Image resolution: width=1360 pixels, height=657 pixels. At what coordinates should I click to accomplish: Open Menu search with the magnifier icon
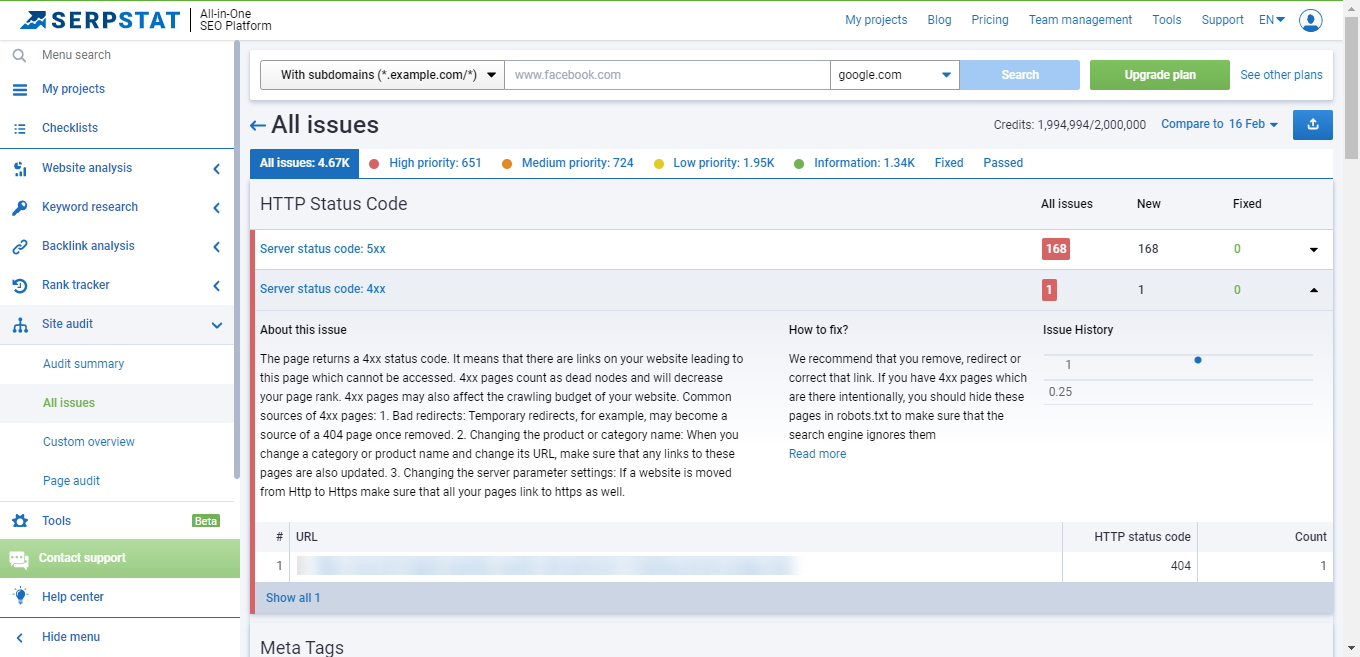(x=19, y=55)
